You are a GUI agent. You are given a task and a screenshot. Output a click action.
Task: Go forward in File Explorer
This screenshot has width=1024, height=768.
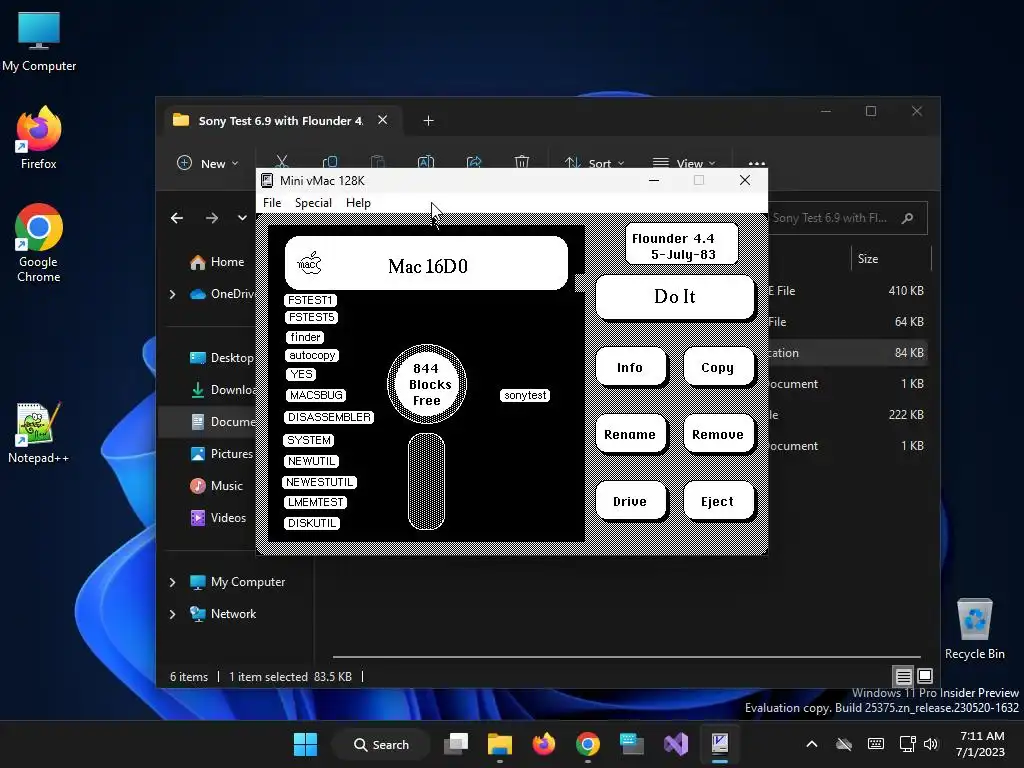pyautogui.click(x=212, y=218)
